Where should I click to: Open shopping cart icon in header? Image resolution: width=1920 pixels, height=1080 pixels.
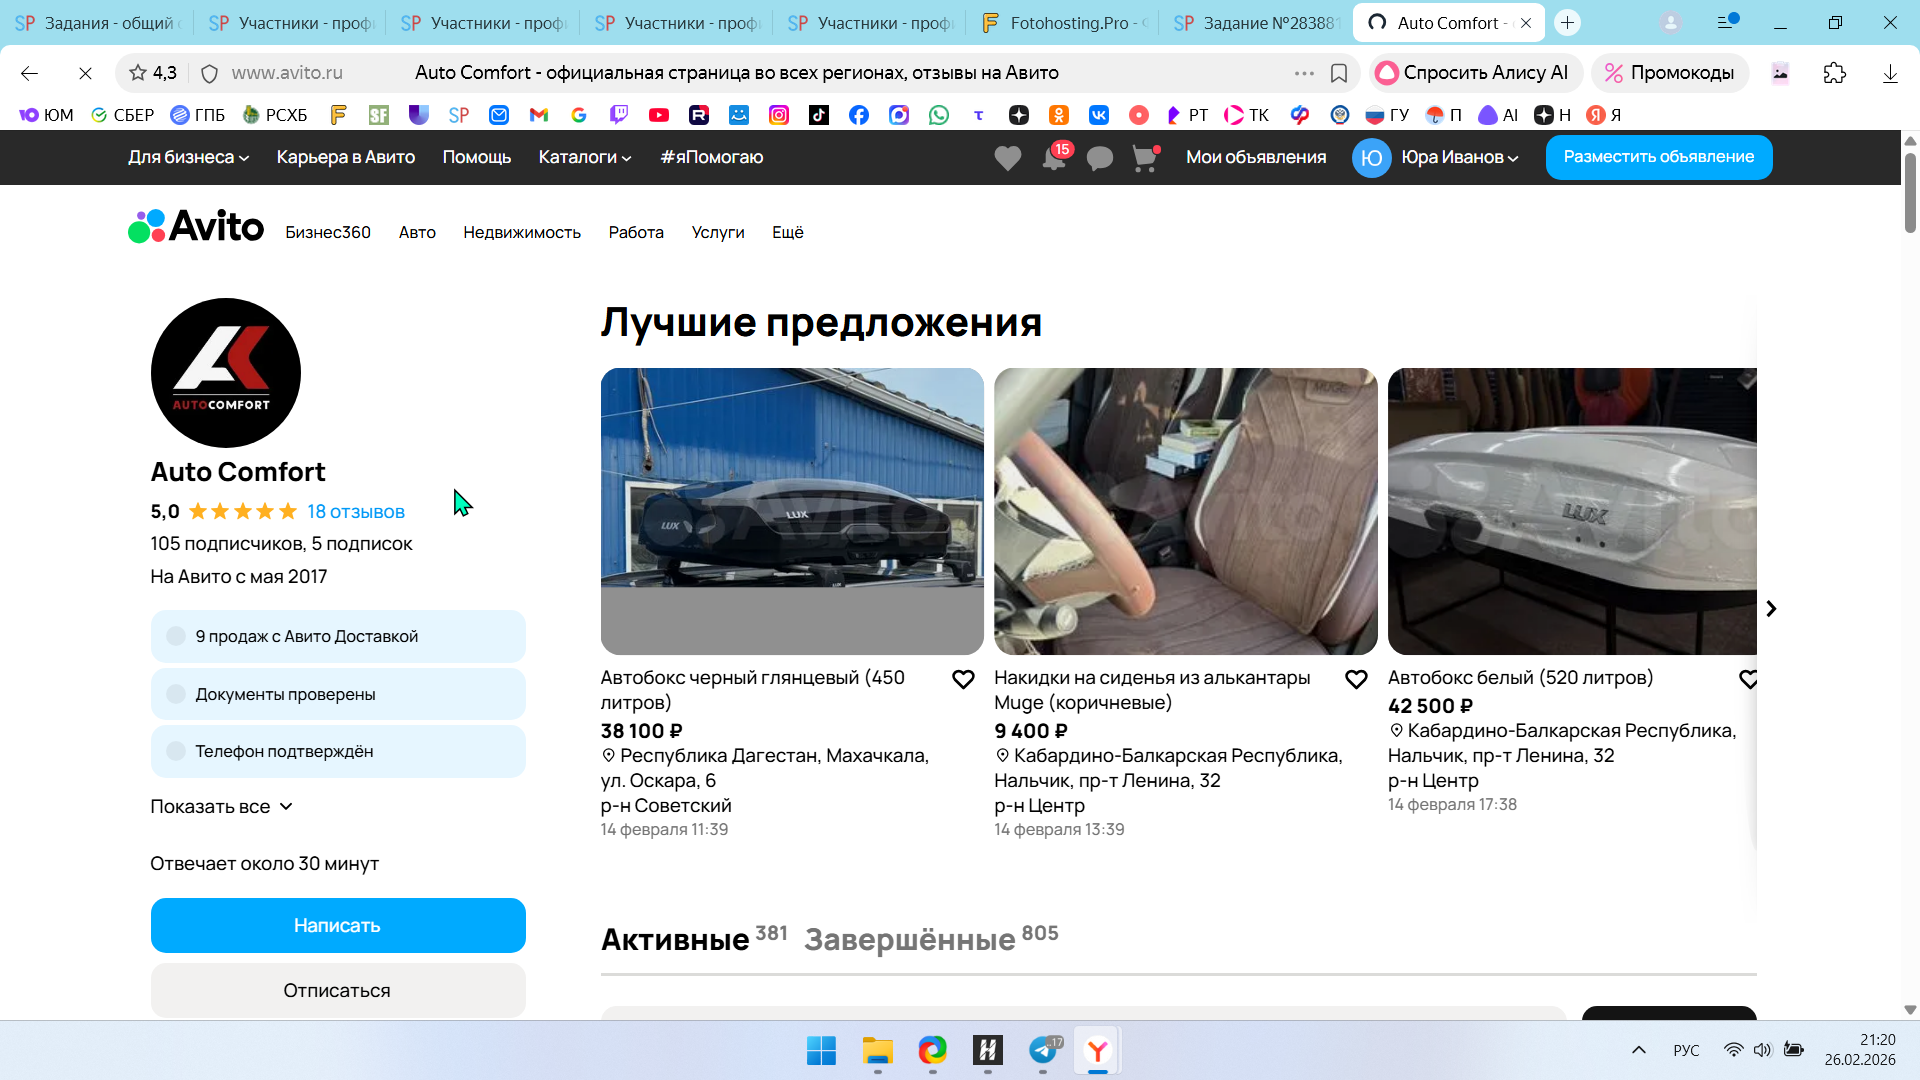click(x=1144, y=158)
